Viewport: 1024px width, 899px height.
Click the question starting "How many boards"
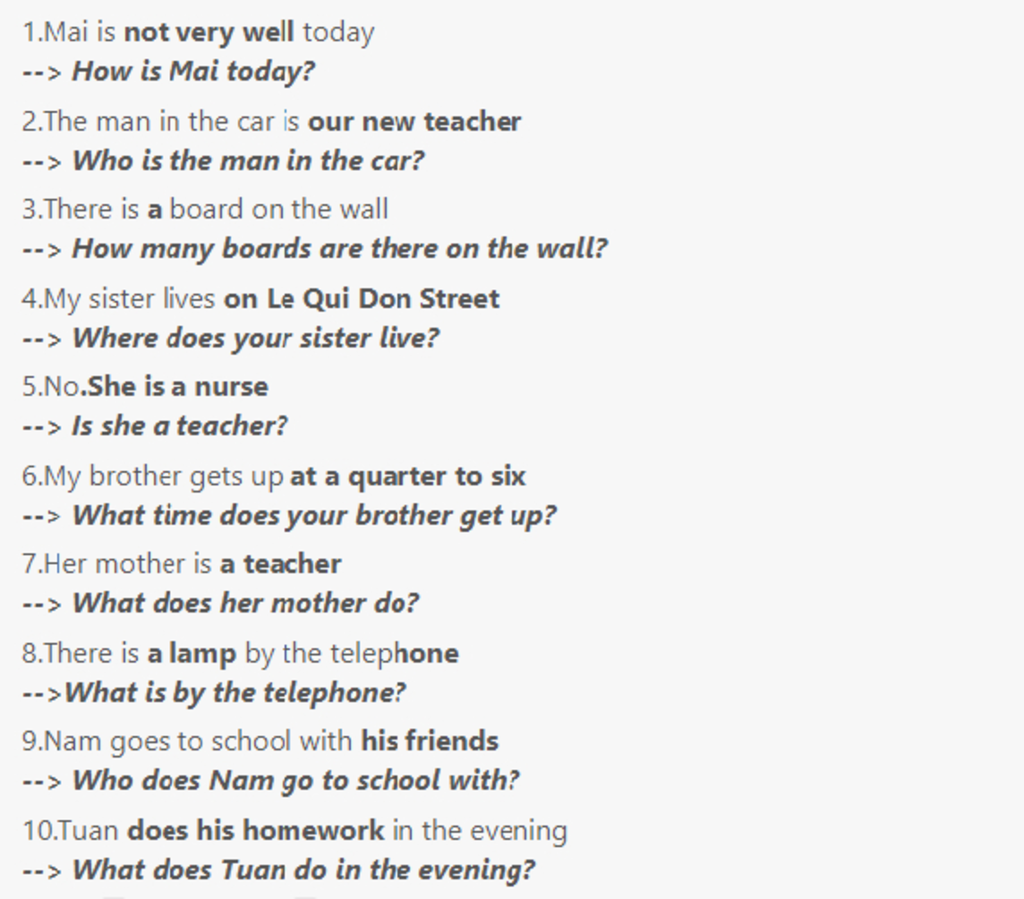pyautogui.click(x=339, y=248)
